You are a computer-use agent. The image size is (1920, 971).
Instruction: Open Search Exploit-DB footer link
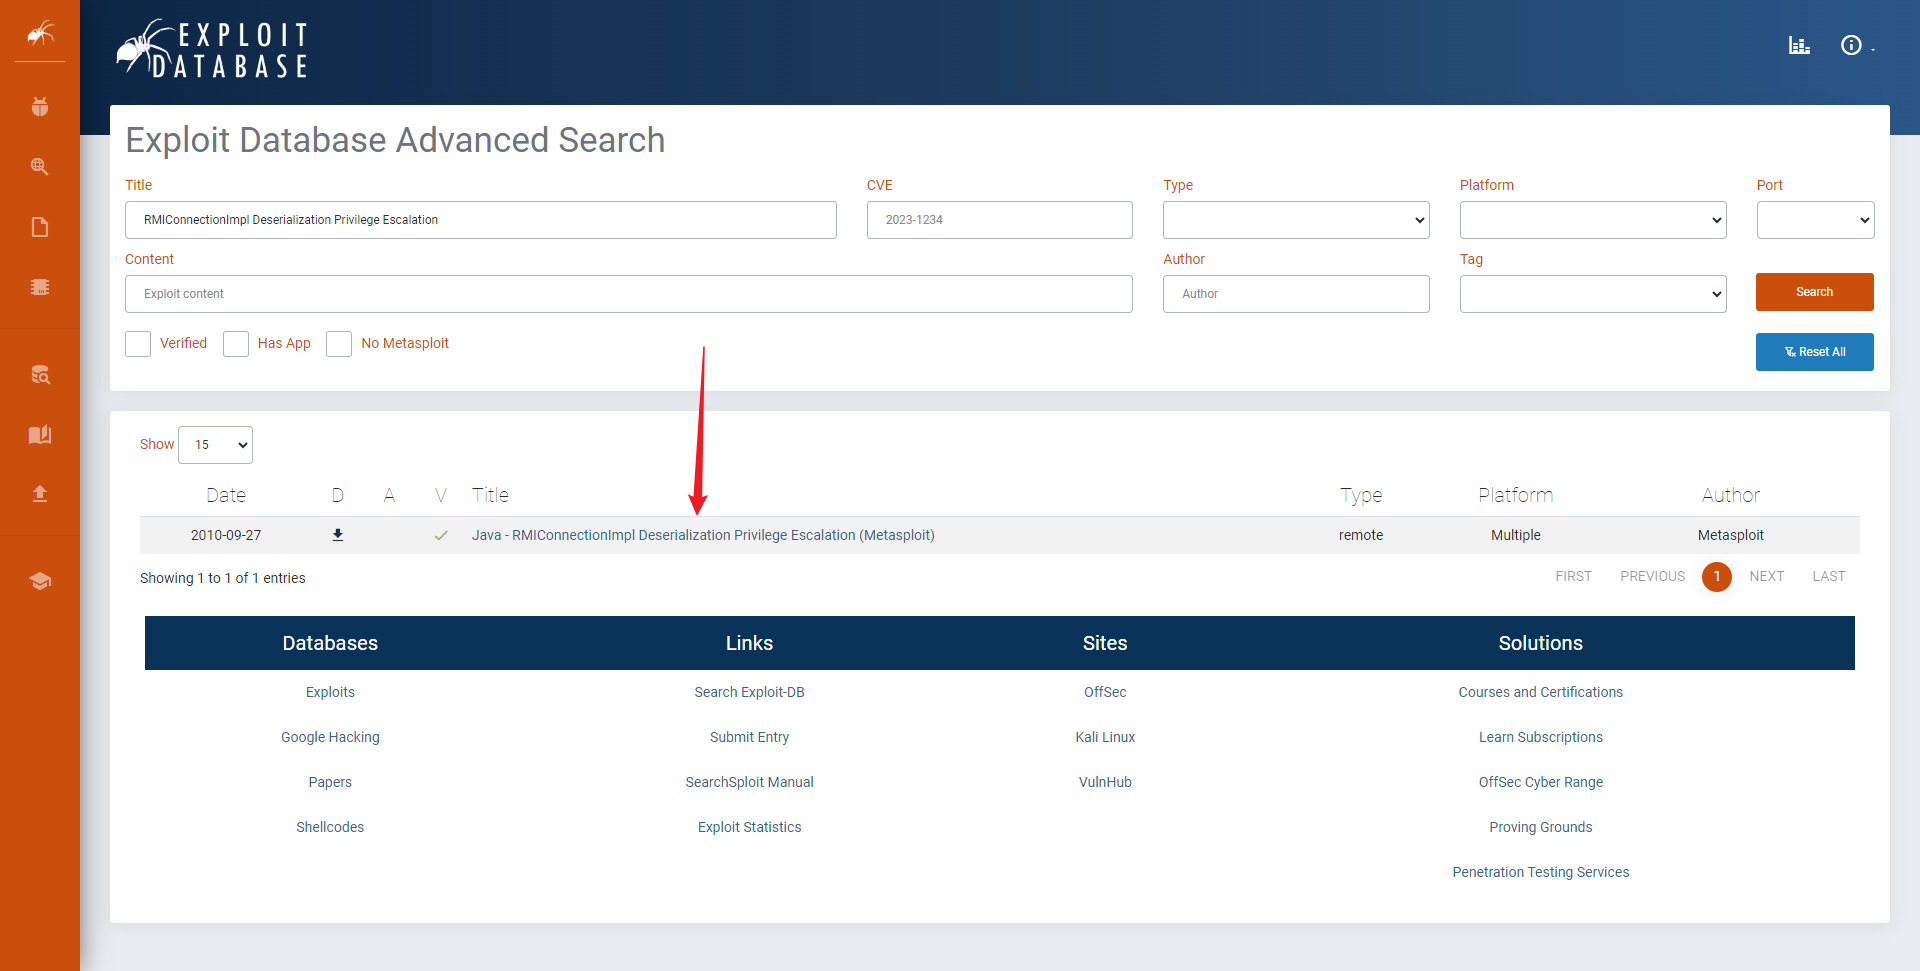coord(749,692)
